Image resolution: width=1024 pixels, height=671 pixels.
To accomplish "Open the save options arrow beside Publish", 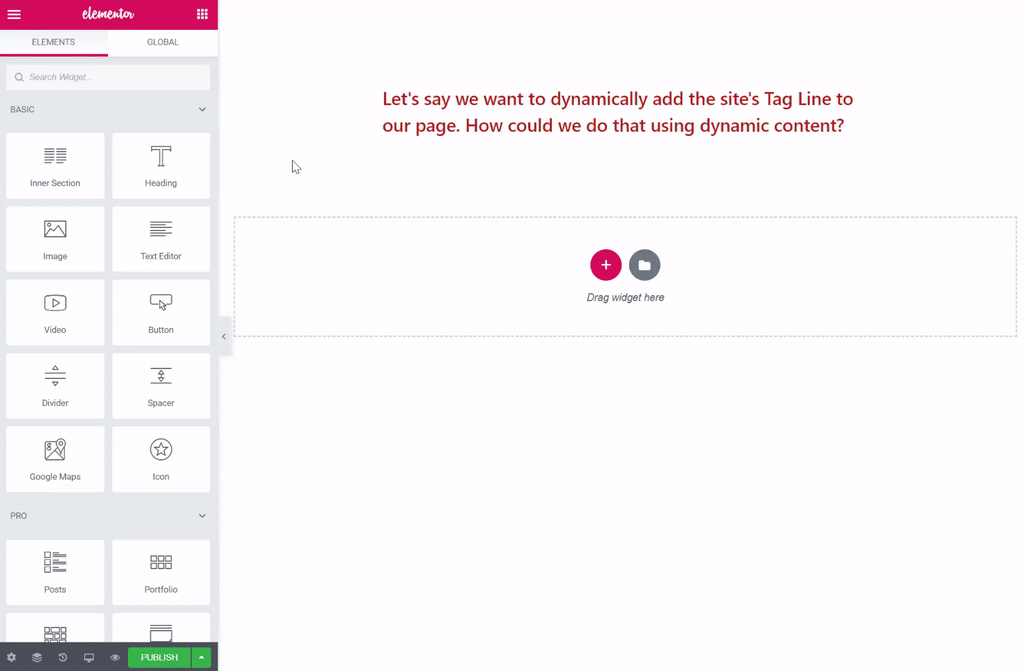I will [202, 657].
